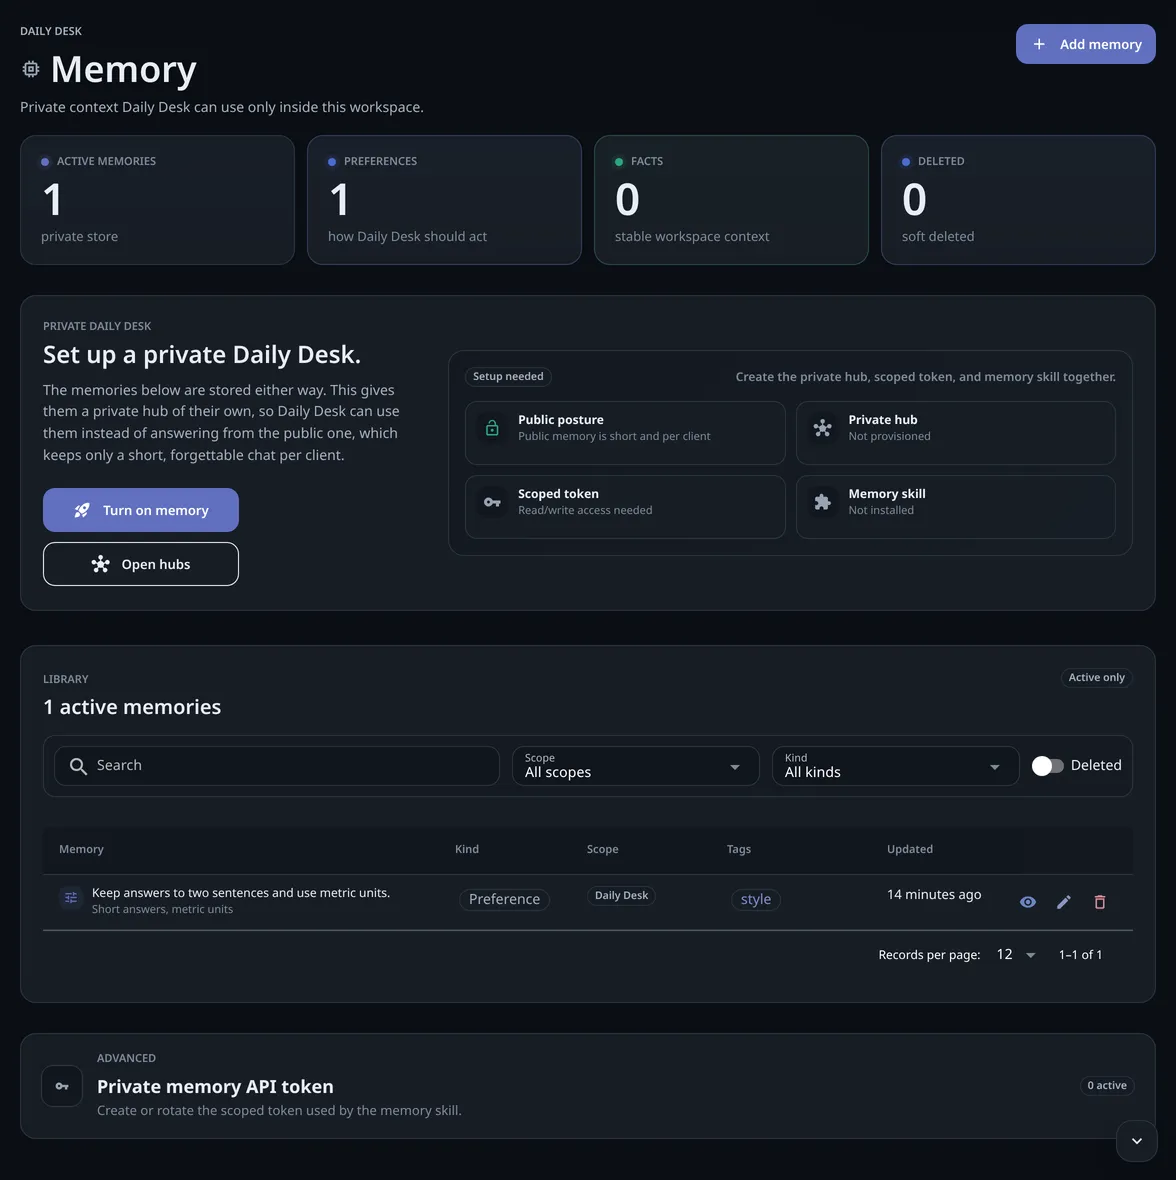Click the key icon in Scoped token tile
The height and width of the screenshot is (1180, 1176).
[492, 502]
